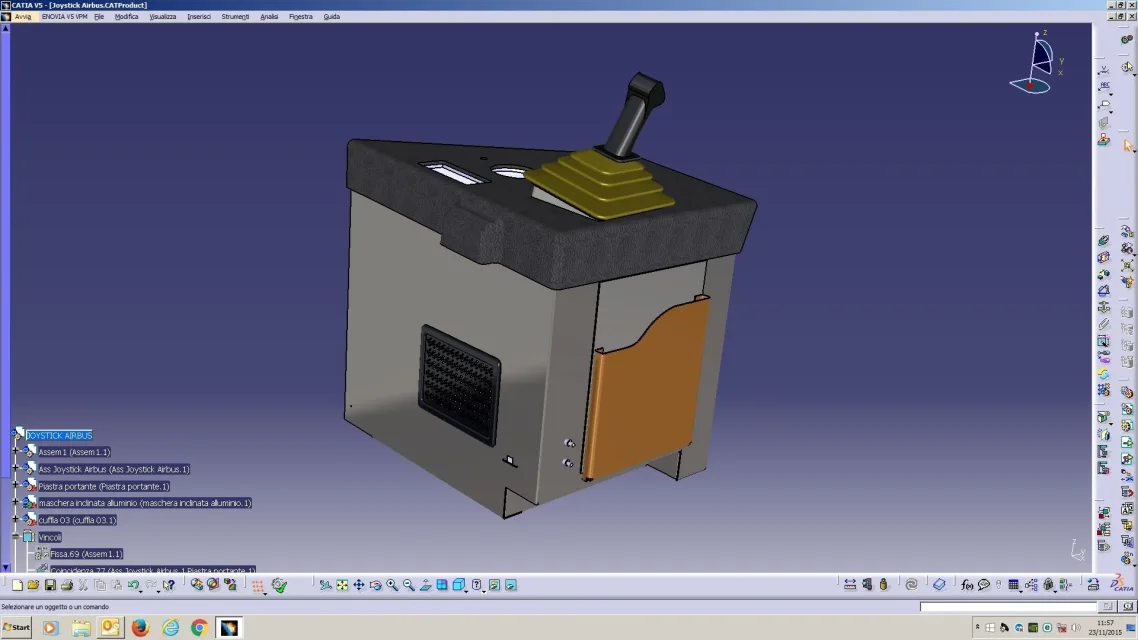Open the Inserisci menu
The image size is (1138, 640).
click(199, 17)
